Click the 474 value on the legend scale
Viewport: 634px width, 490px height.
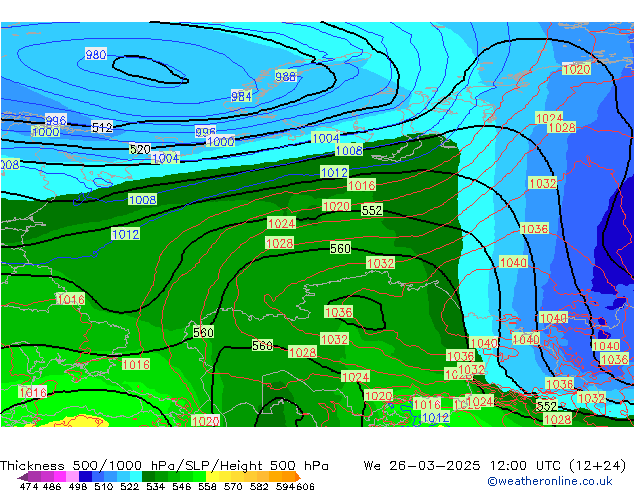click(x=29, y=486)
